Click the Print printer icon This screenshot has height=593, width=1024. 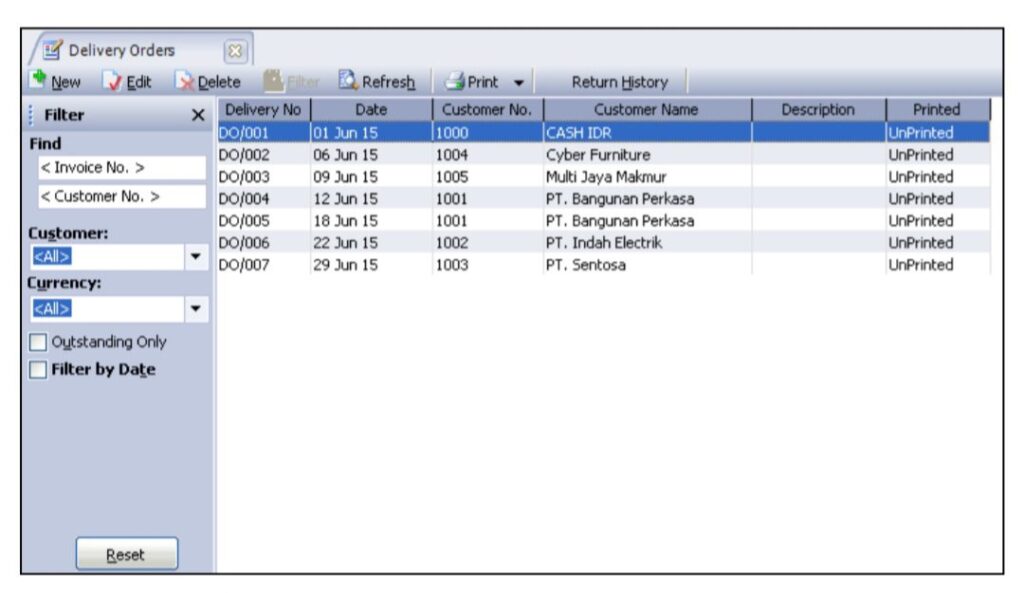point(455,81)
